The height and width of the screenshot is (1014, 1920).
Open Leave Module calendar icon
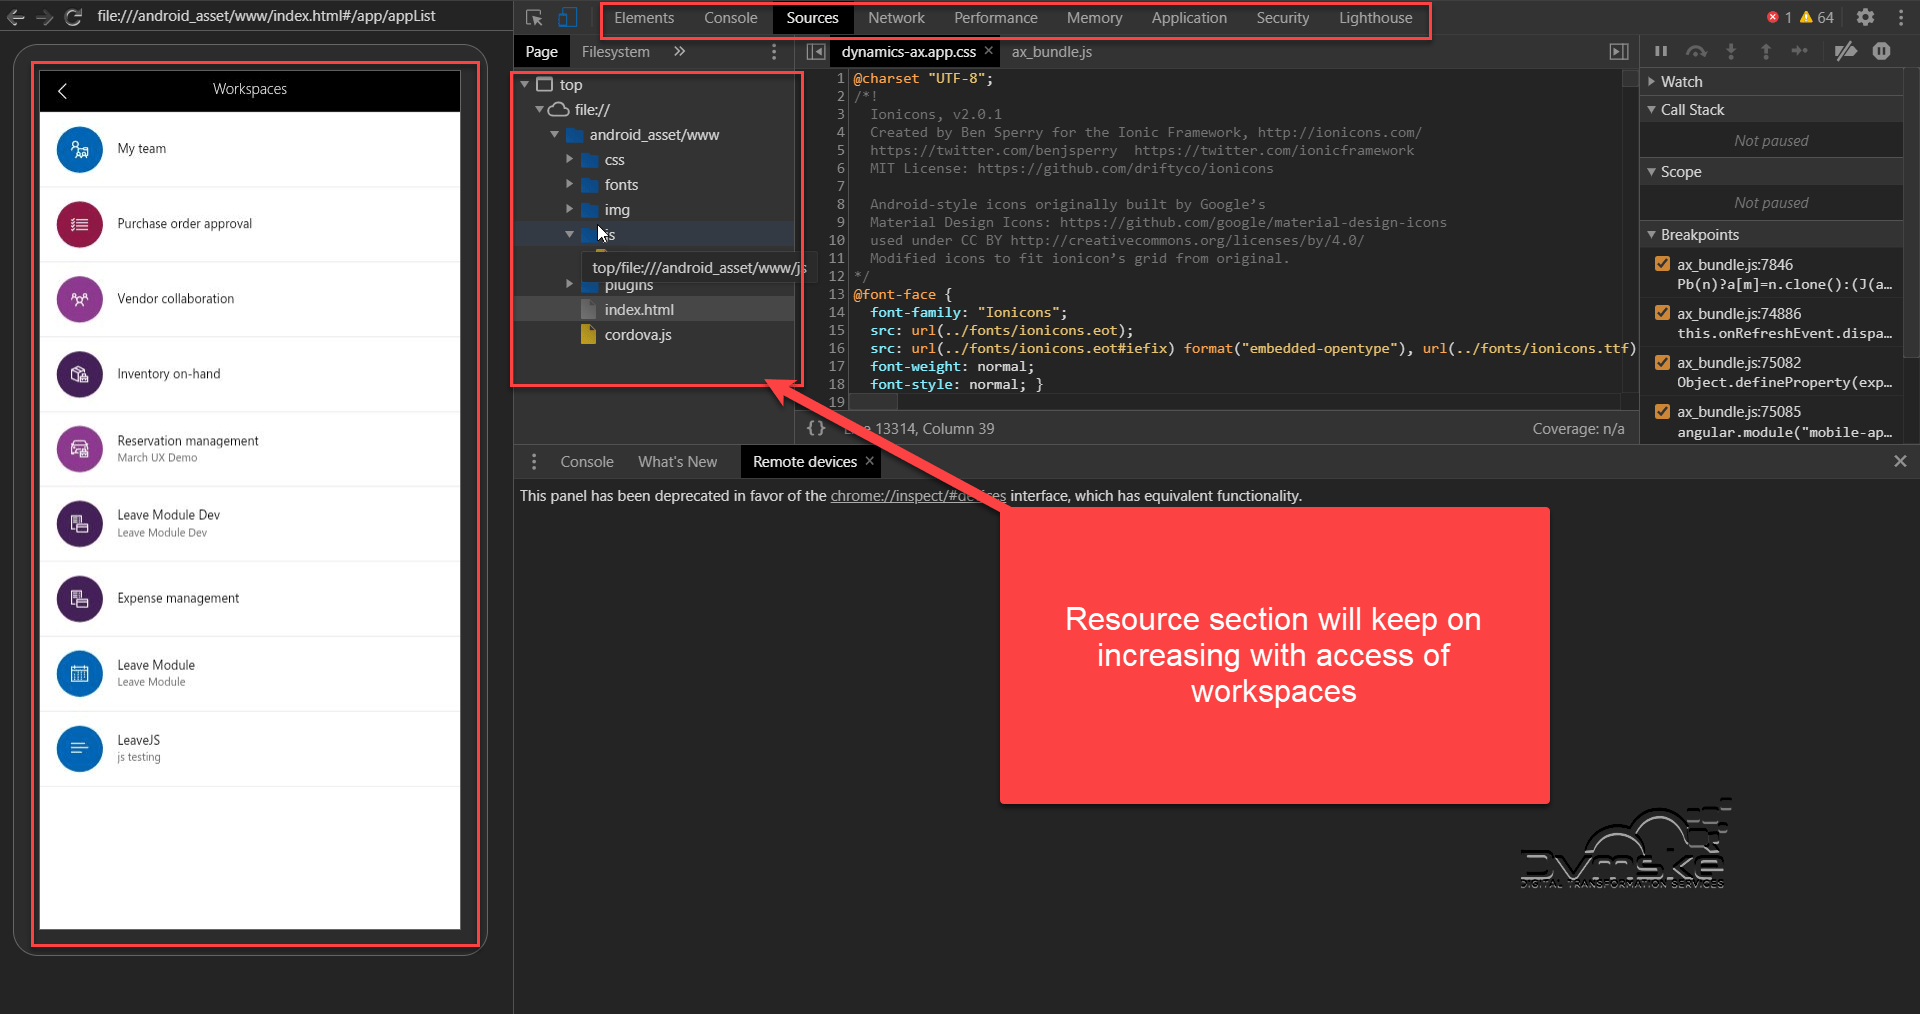80,674
